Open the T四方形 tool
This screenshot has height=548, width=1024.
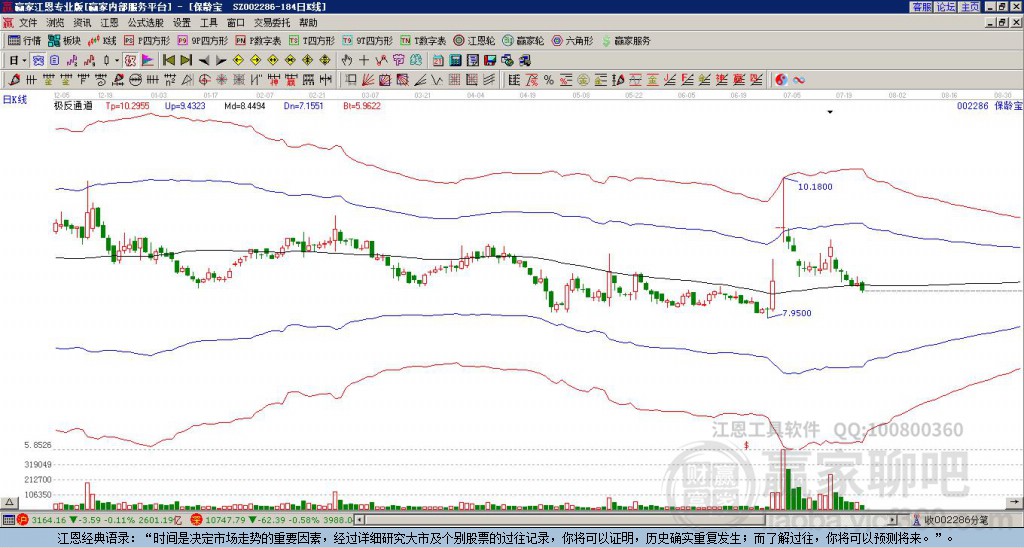(x=312, y=40)
